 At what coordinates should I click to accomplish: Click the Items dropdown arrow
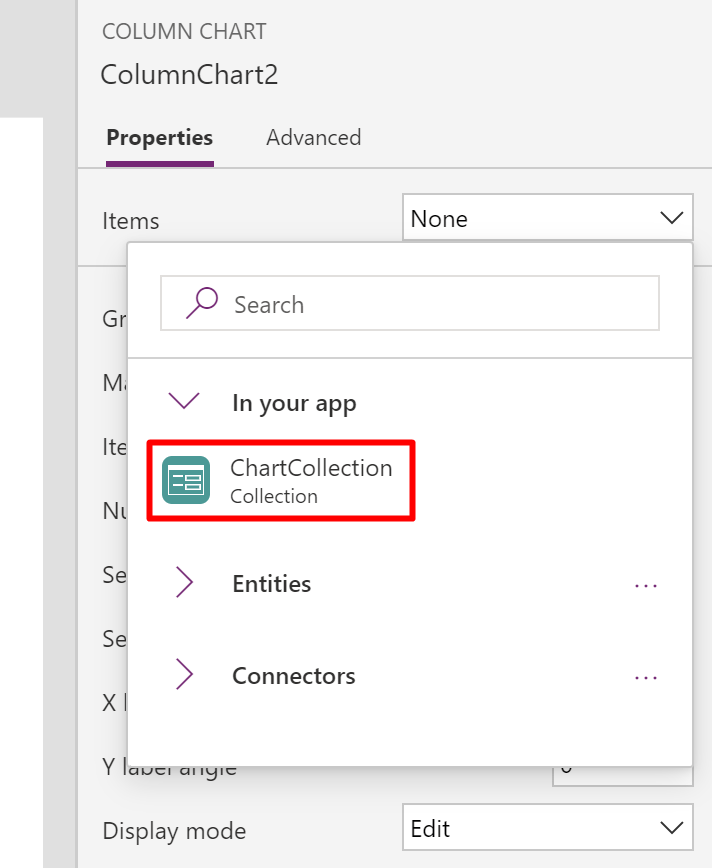point(670,218)
